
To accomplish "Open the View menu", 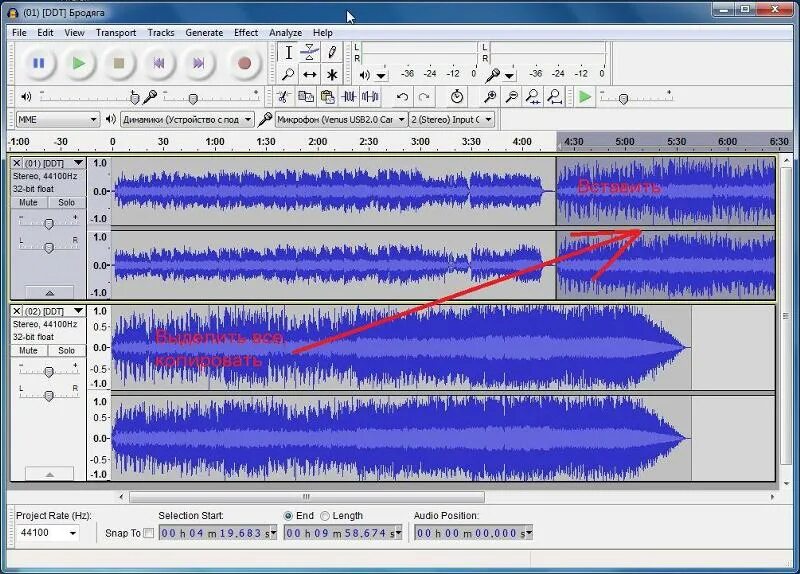I will 74,33.
